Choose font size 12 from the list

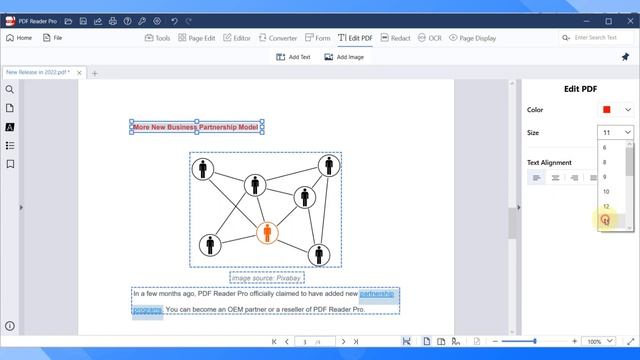[611, 206]
